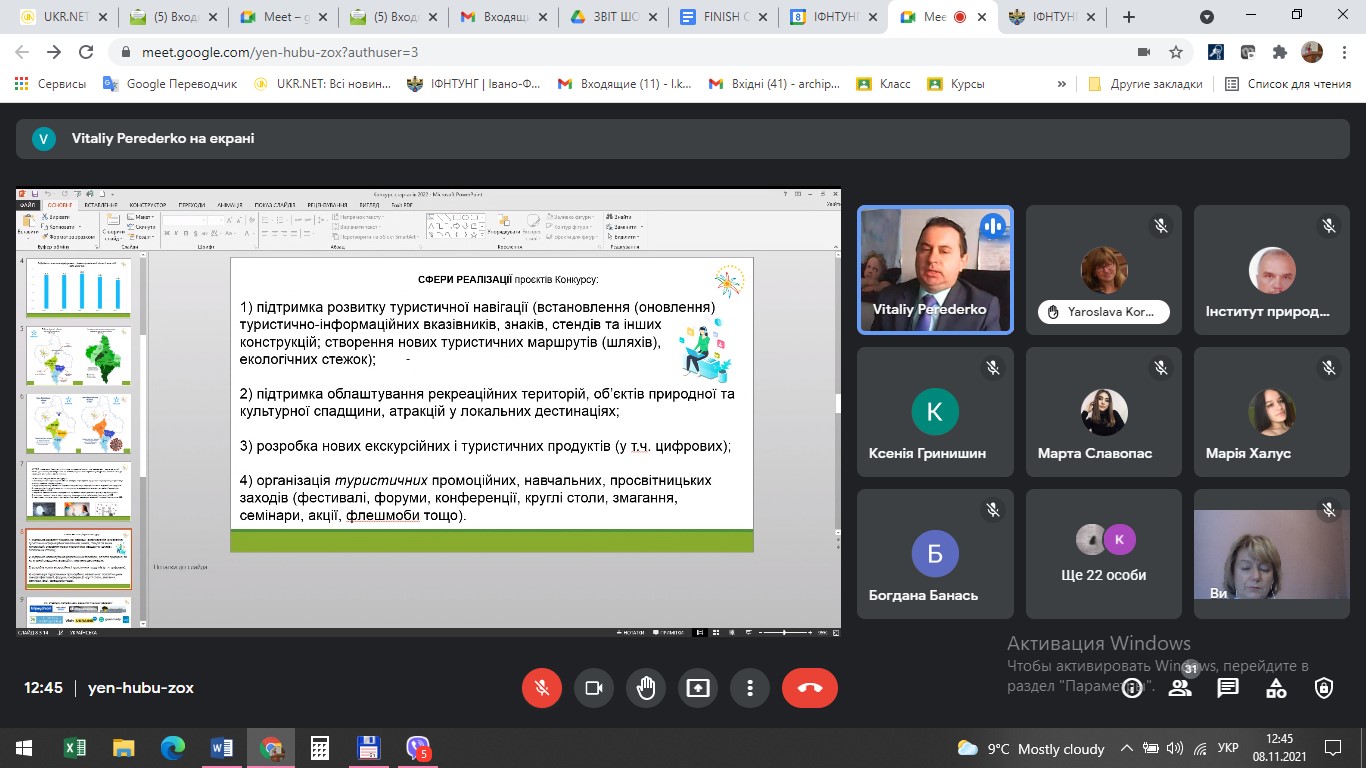Viewport: 1366px width, 768px height.
Task: Open the Google Переводчик bookmark
Action: 171,84
